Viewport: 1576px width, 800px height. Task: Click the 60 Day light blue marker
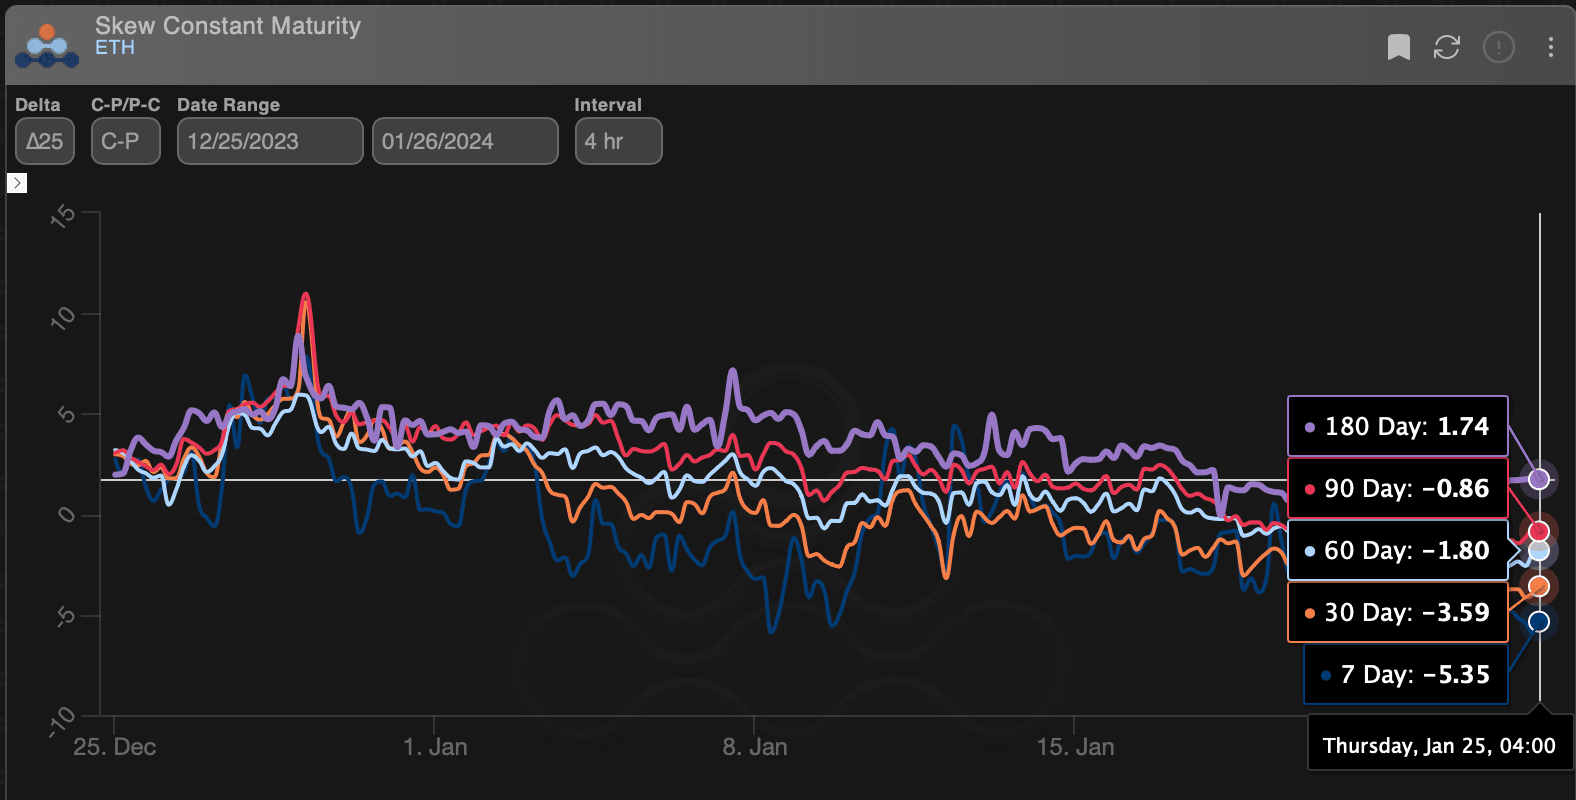[1539, 551]
